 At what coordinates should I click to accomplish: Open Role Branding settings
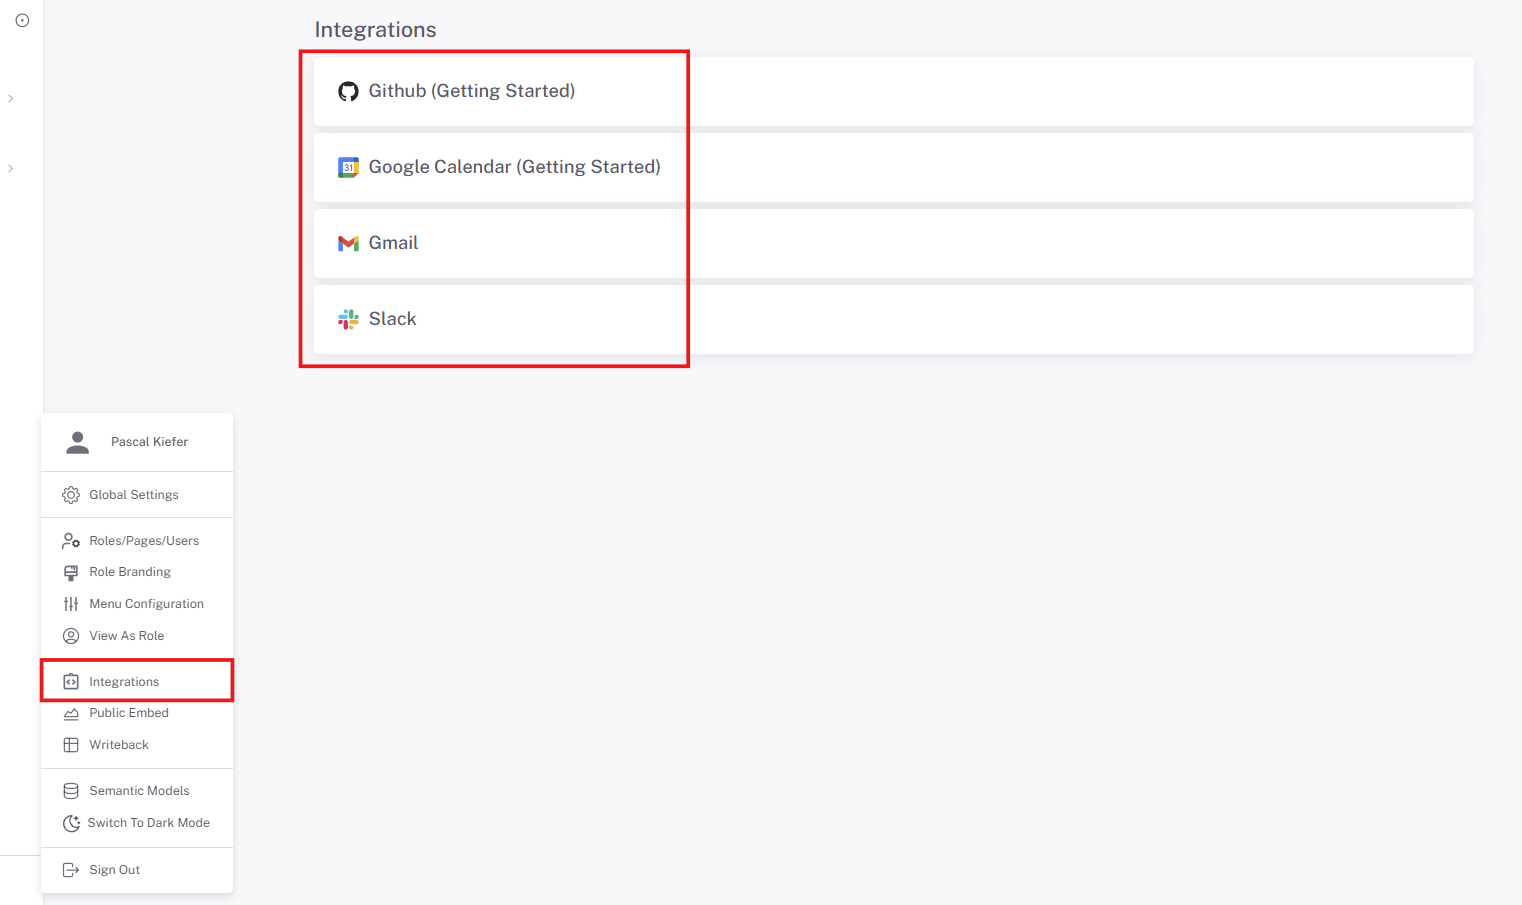128,571
